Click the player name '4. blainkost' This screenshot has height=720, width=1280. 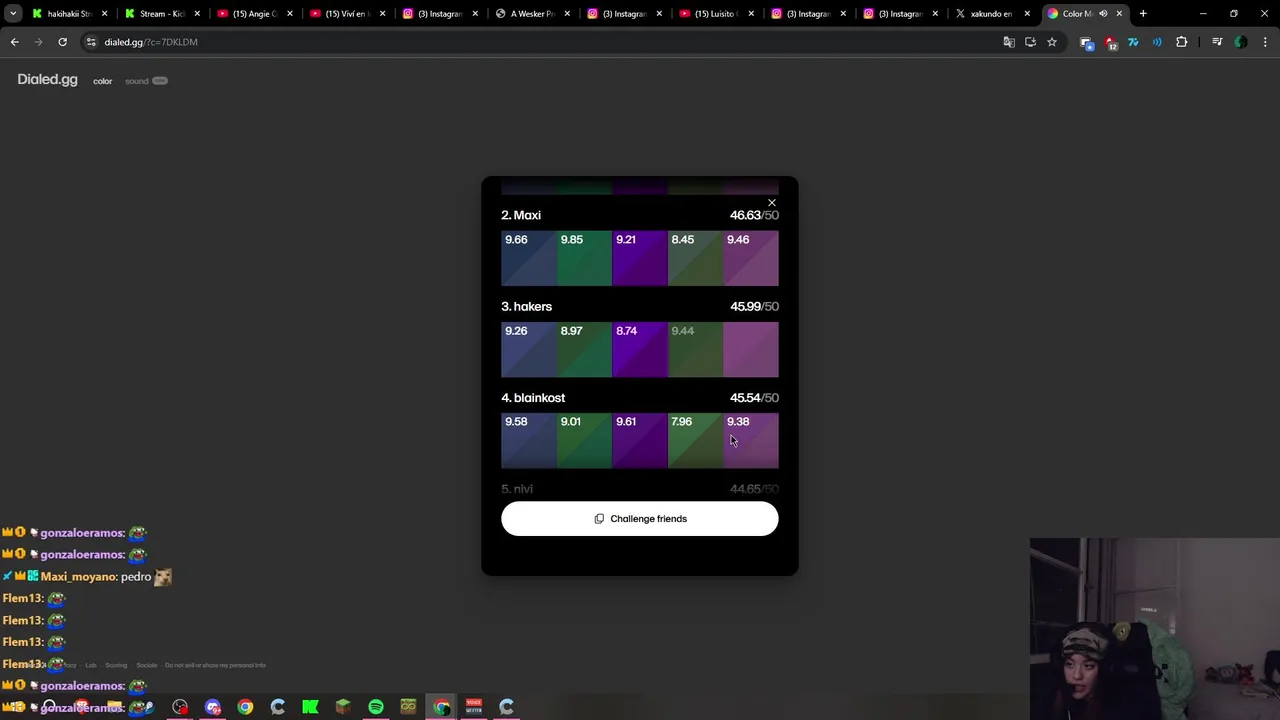click(x=533, y=398)
